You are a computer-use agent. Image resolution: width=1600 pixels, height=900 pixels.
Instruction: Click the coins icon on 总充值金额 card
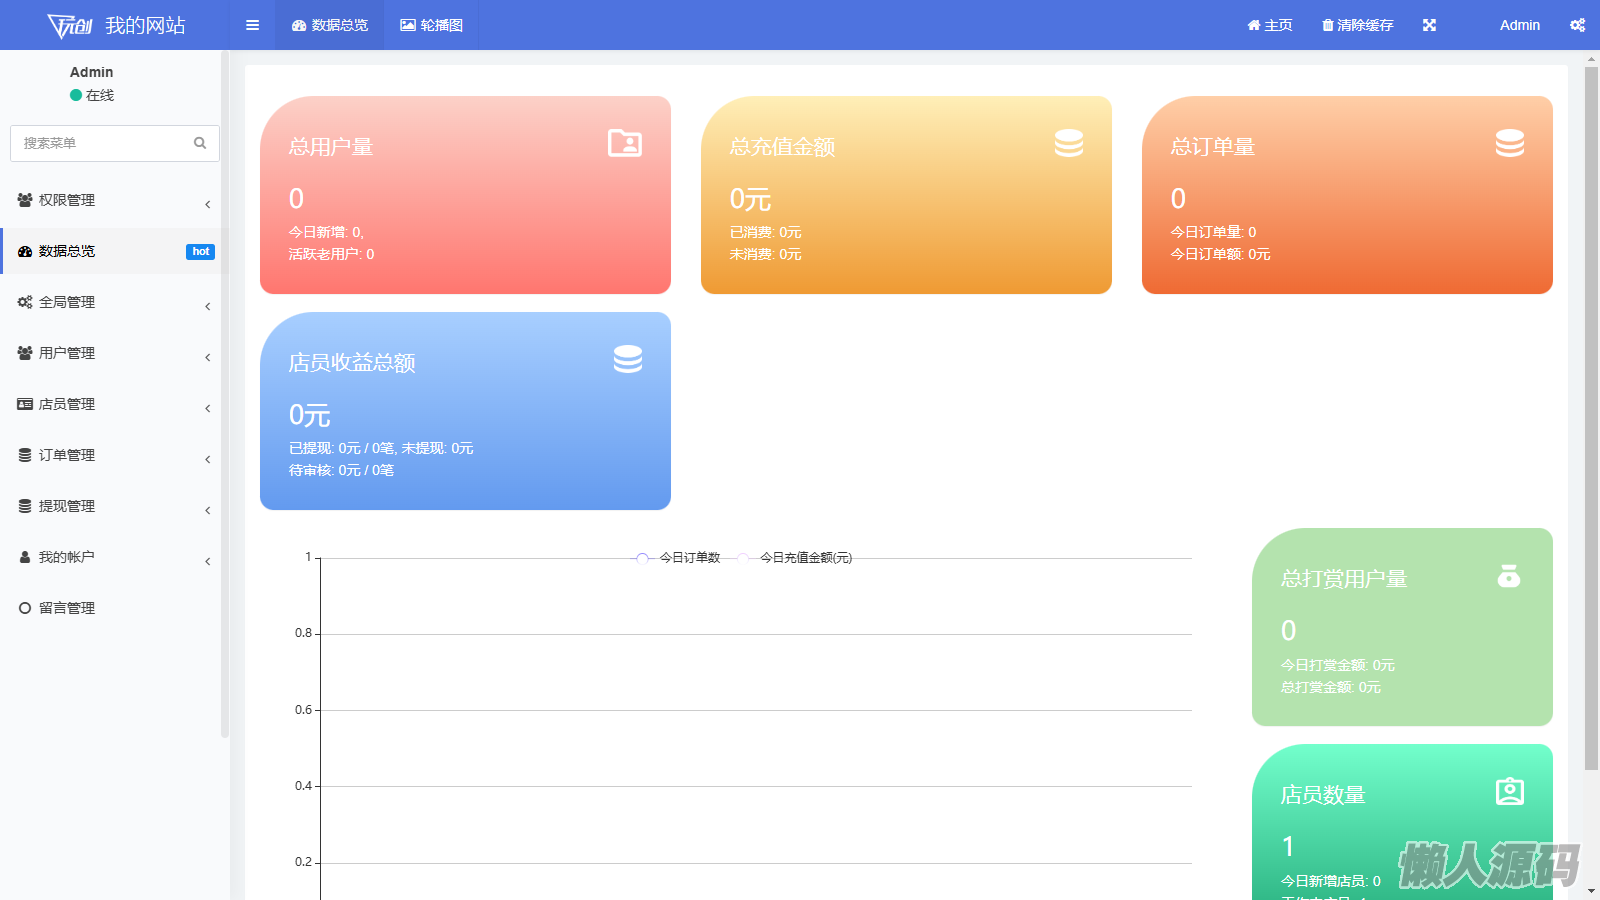[1069, 144]
